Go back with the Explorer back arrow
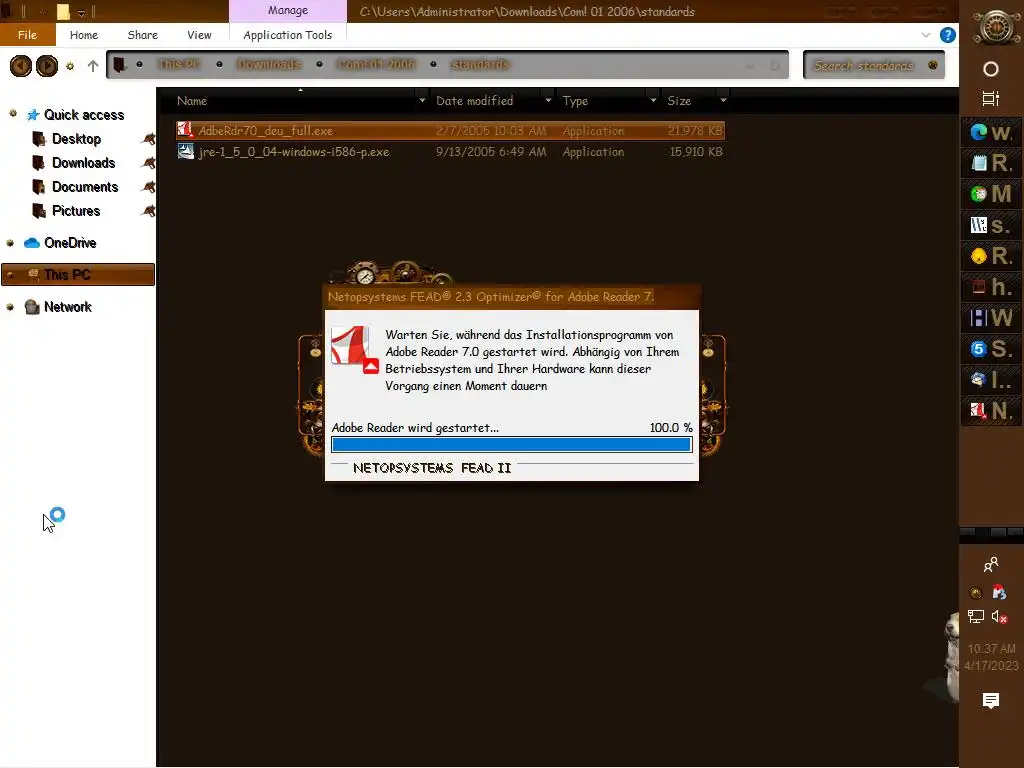This screenshot has width=1024, height=768. 21,66
